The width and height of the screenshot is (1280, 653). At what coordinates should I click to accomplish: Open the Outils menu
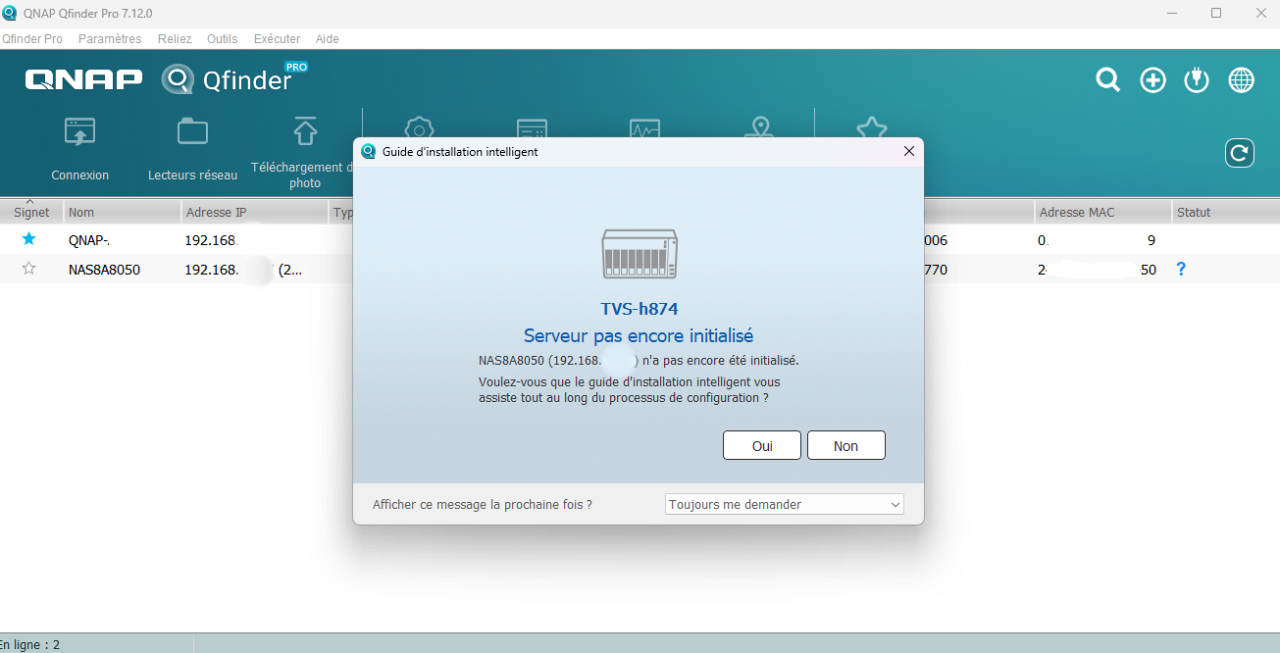(x=222, y=39)
